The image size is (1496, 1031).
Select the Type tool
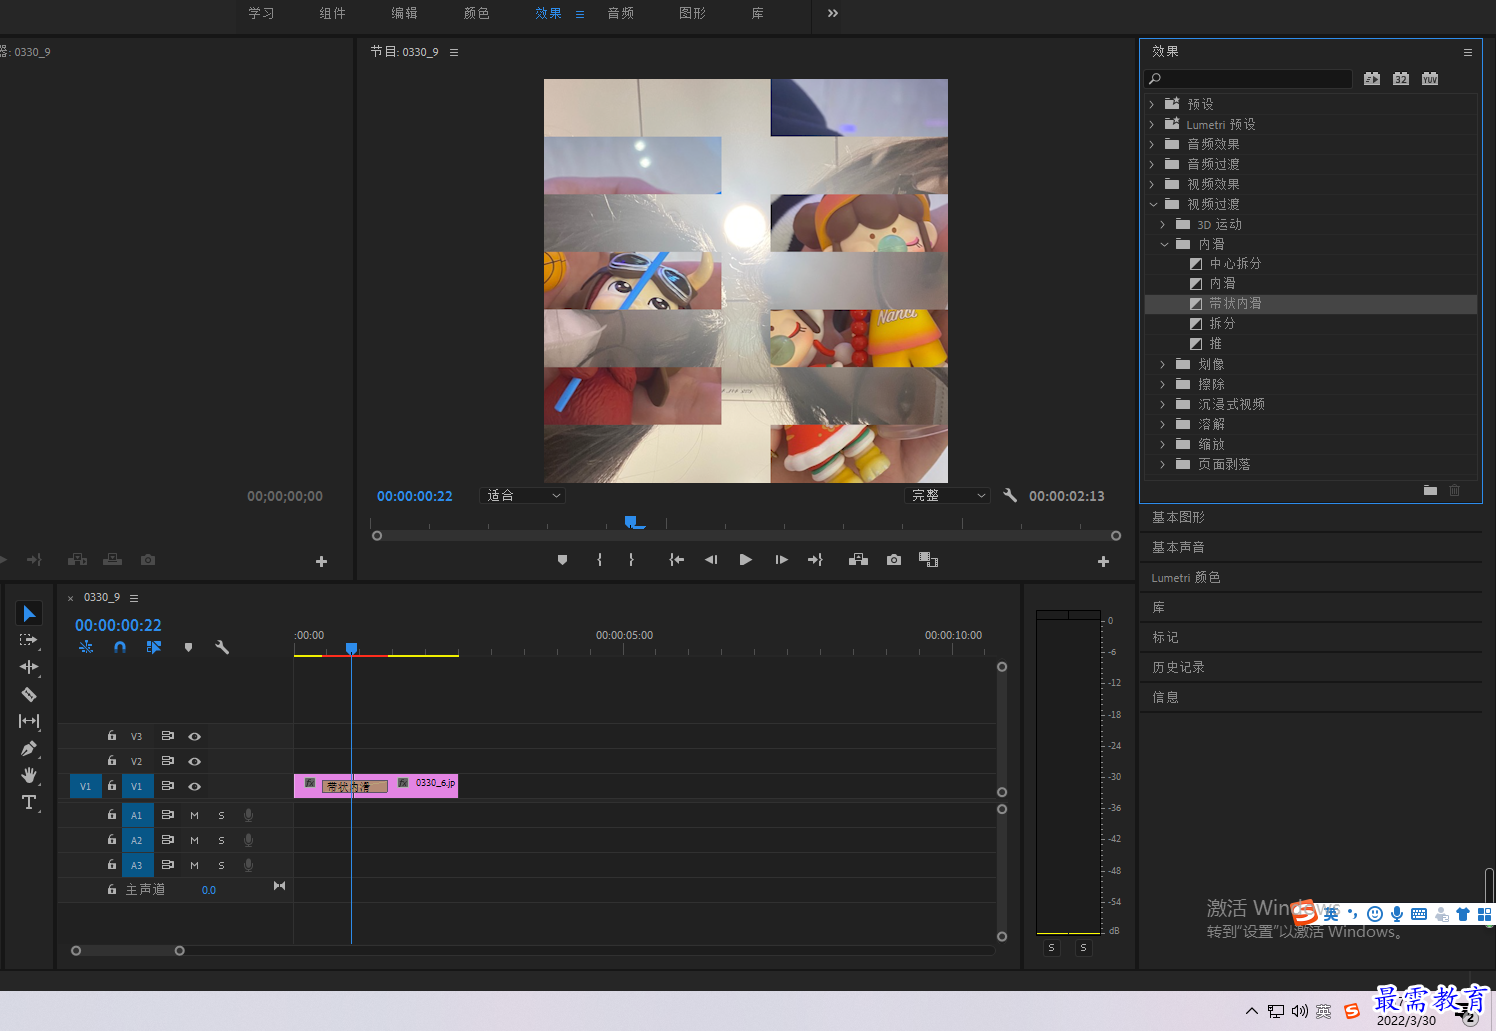[29, 802]
